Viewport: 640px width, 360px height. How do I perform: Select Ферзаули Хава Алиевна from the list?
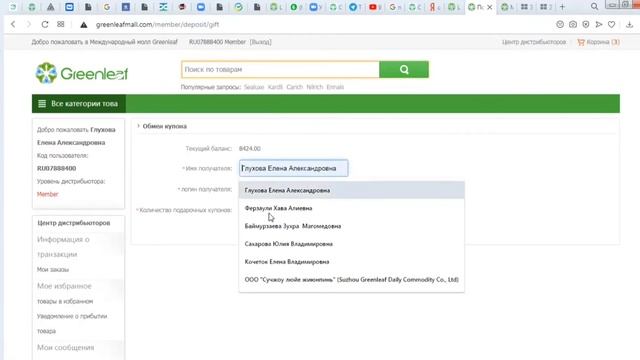(351, 208)
